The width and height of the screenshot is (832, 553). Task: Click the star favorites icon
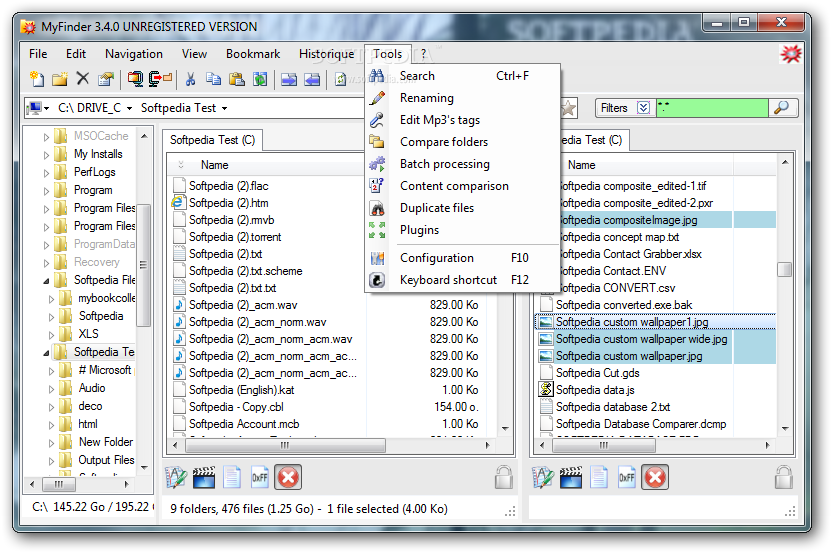pos(568,108)
